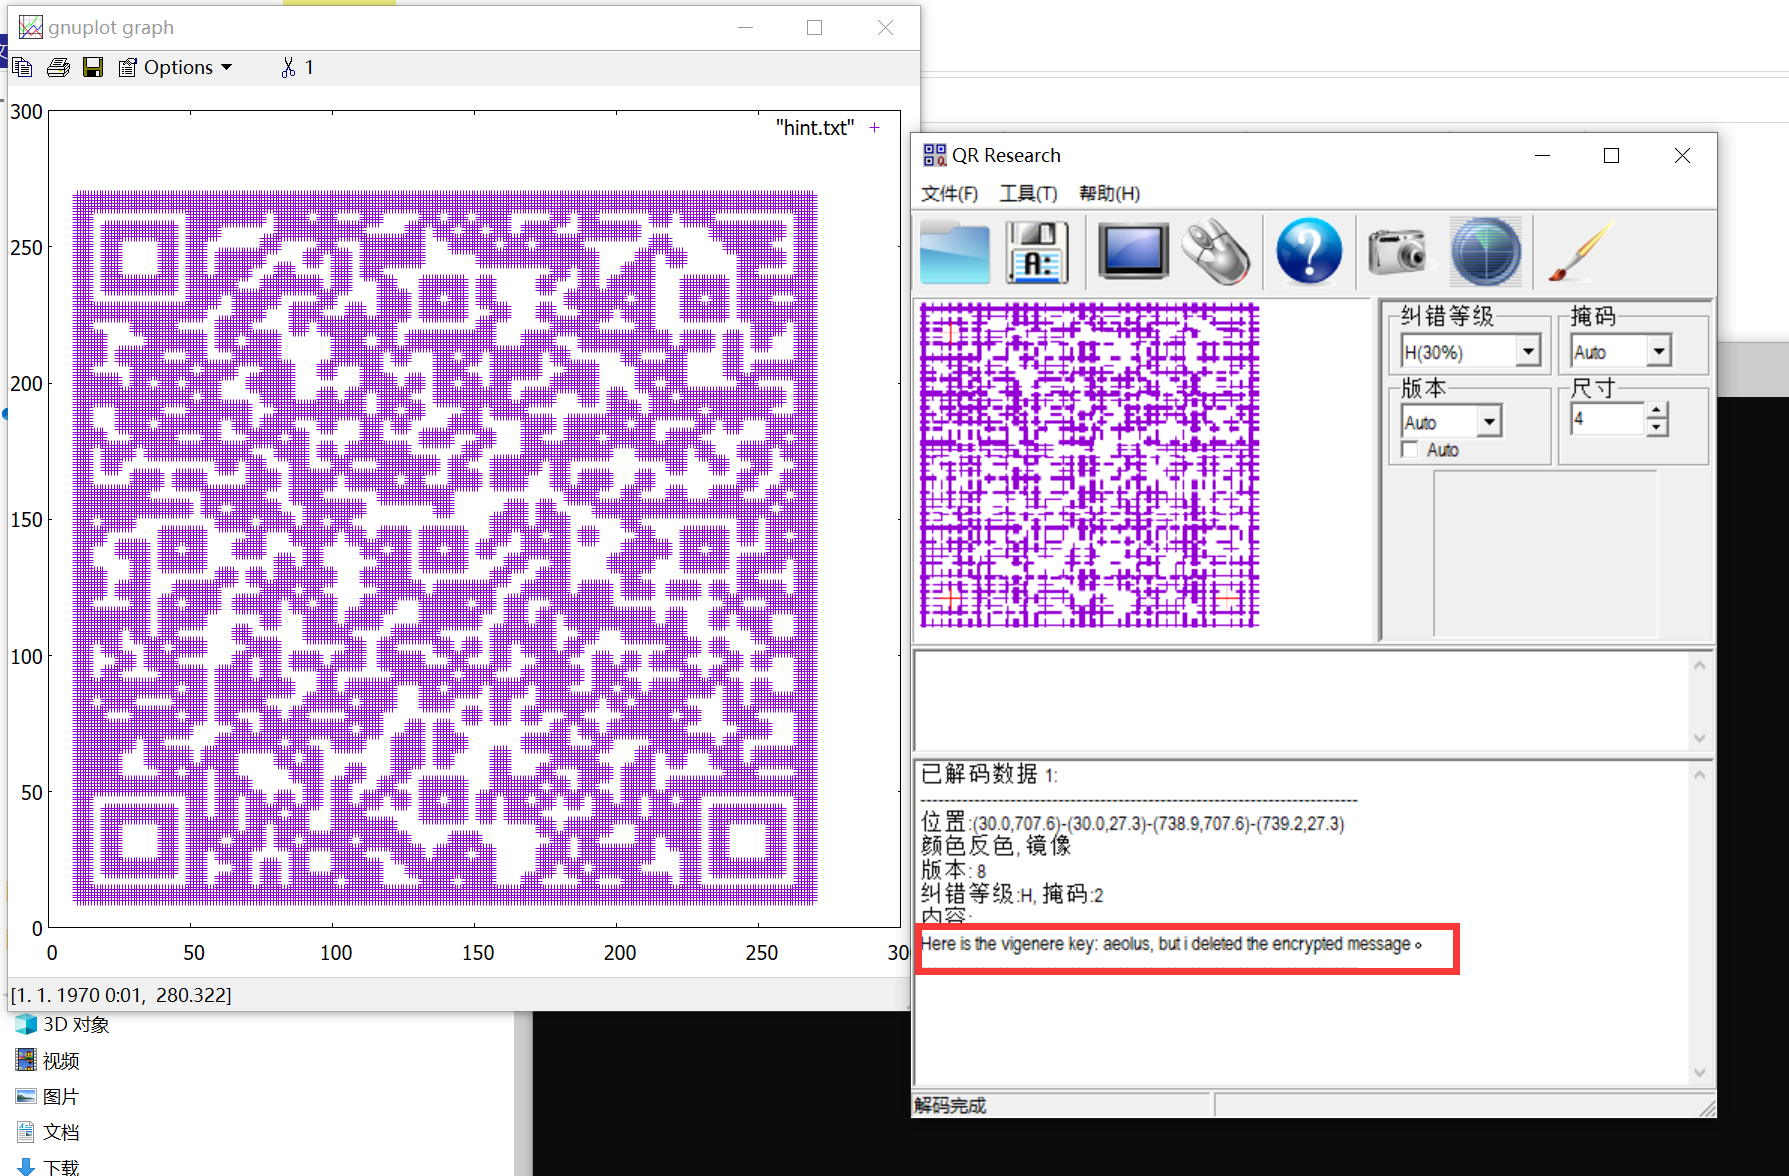This screenshot has width=1789, height=1176.
Task: Click the 颜色反色, 镜像 line
Action: (995, 845)
